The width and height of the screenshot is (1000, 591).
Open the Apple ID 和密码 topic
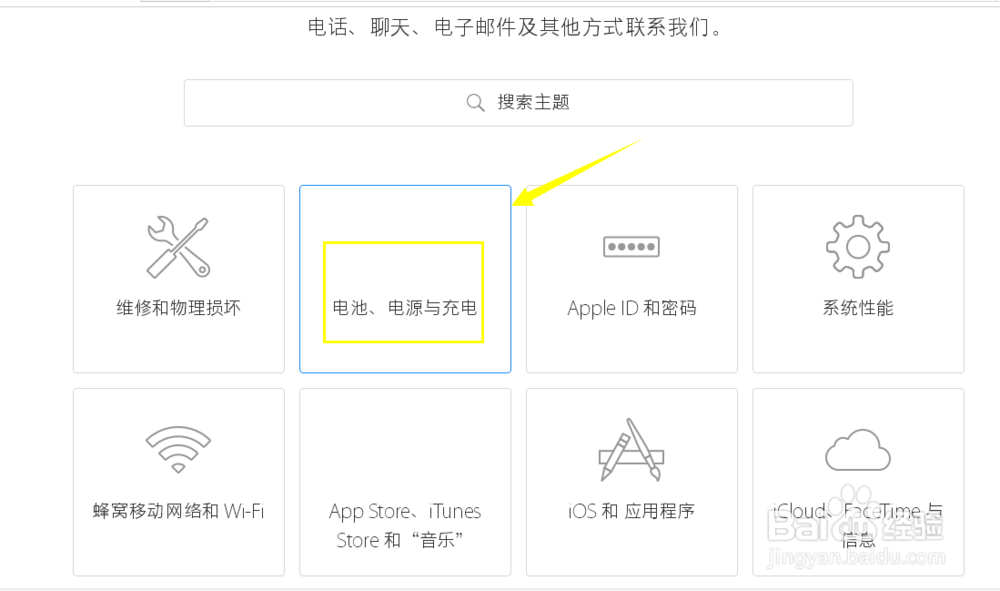pyautogui.click(x=631, y=309)
